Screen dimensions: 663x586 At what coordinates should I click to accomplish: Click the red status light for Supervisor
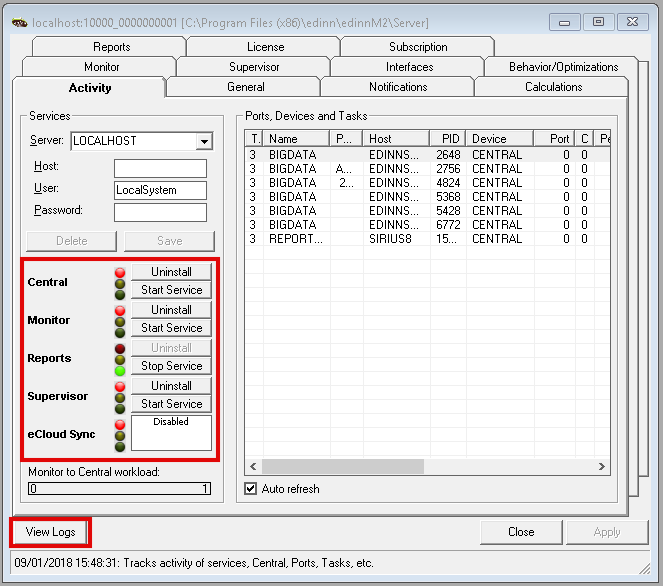tap(120, 386)
